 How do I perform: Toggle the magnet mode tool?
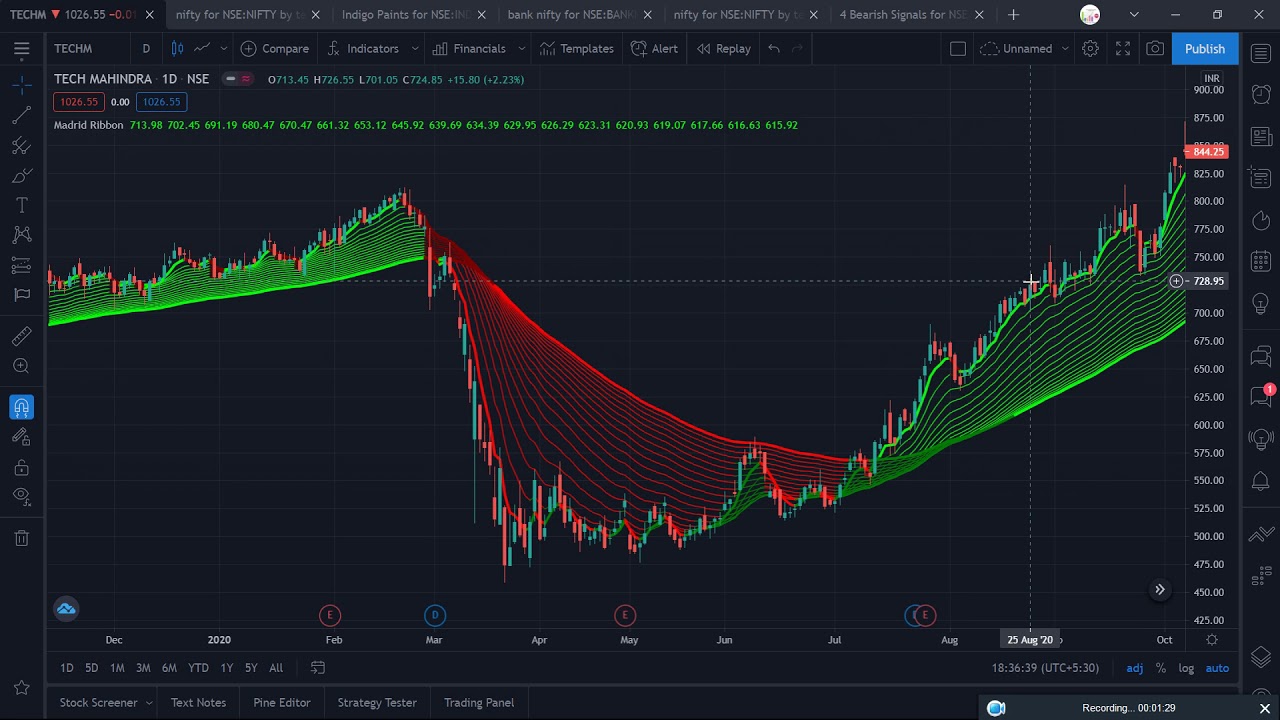[21, 407]
